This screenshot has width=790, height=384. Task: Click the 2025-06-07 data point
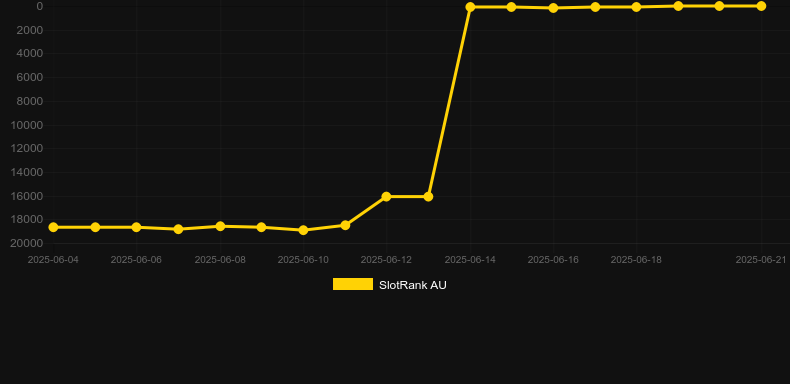pos(178,229)
